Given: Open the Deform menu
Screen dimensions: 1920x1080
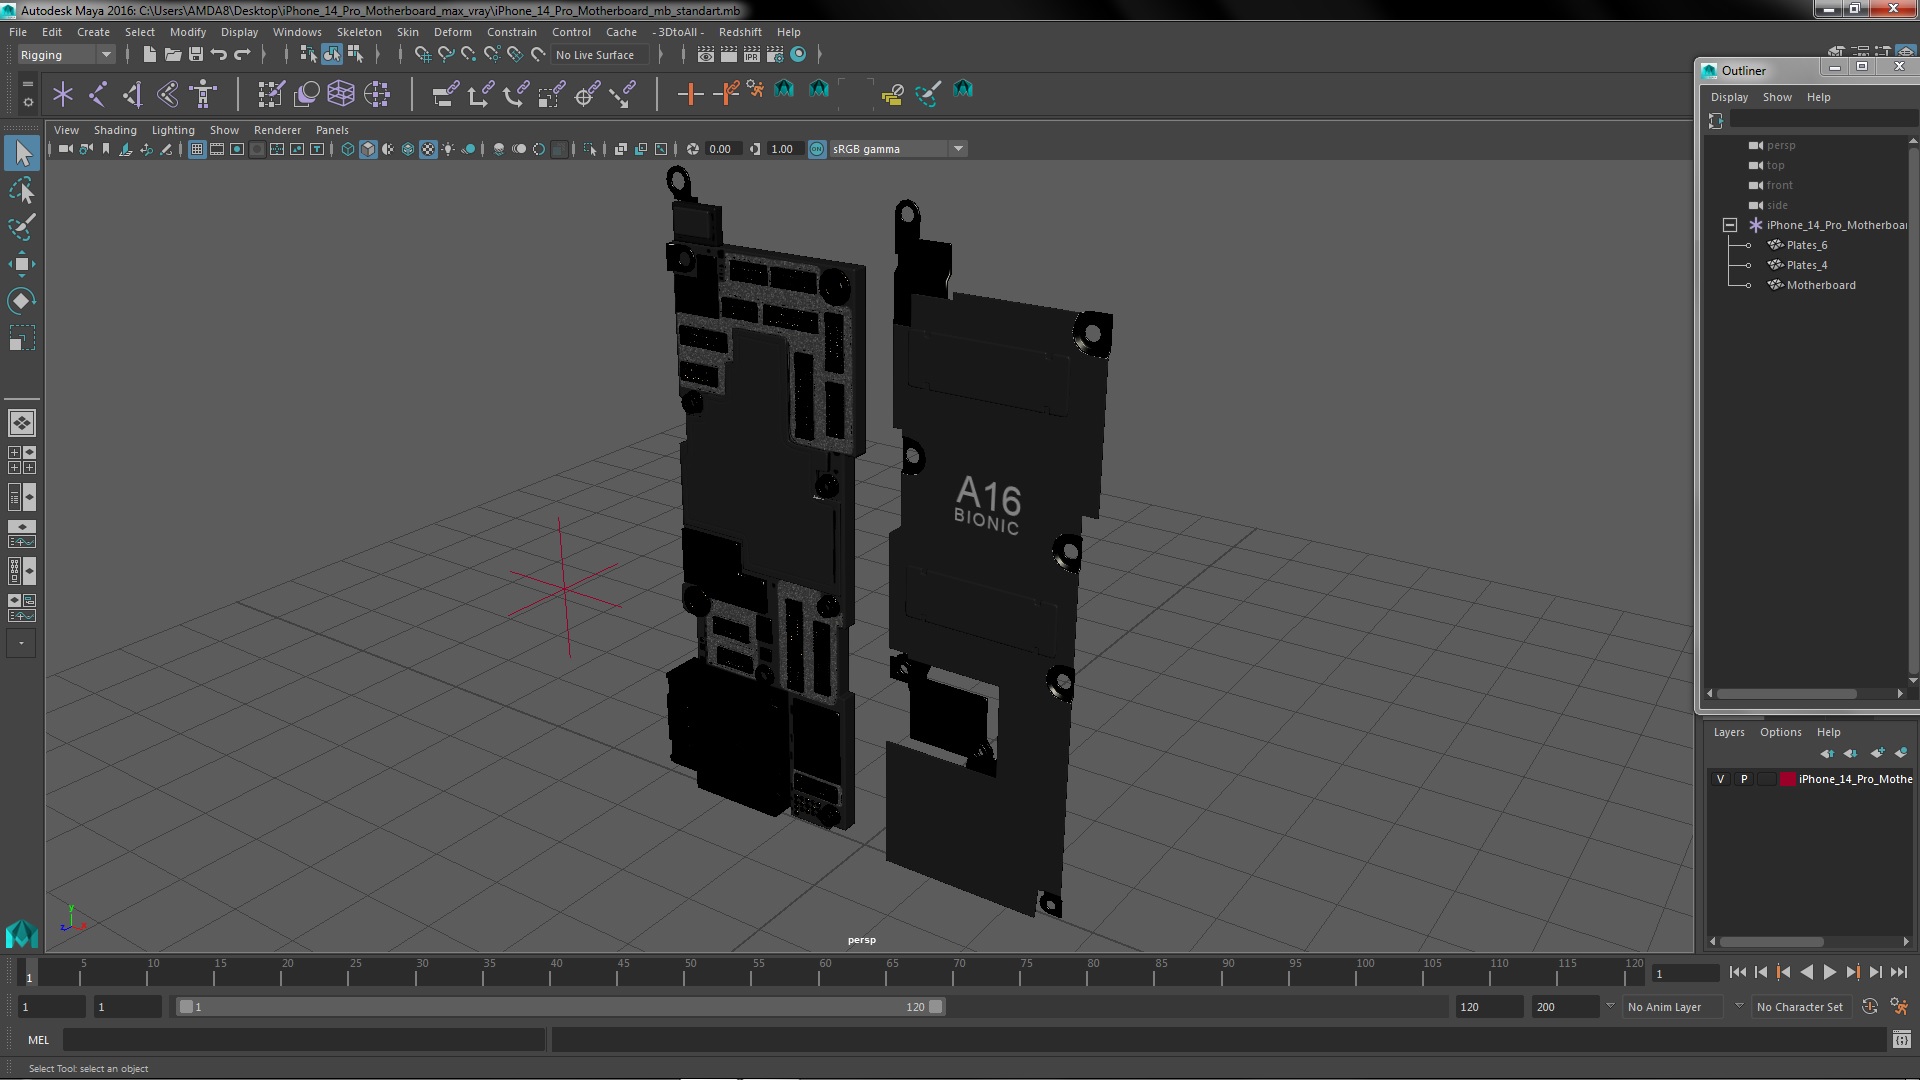Looking at the screenshot, I should point(452,32).
